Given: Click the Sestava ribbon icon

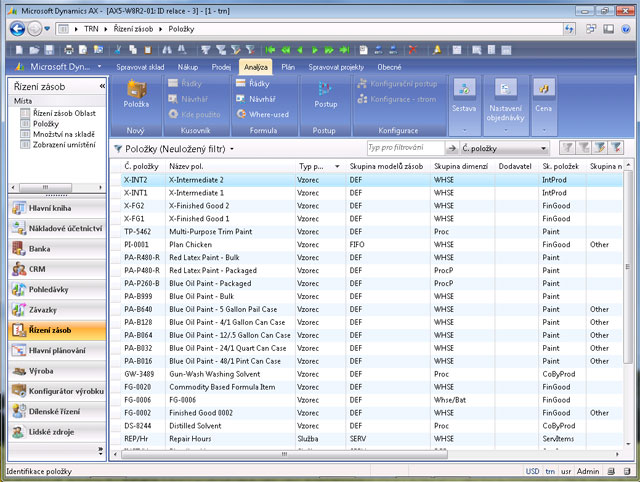Looking at the screenshot, I should pyautogui.click(x=464, y=89).
